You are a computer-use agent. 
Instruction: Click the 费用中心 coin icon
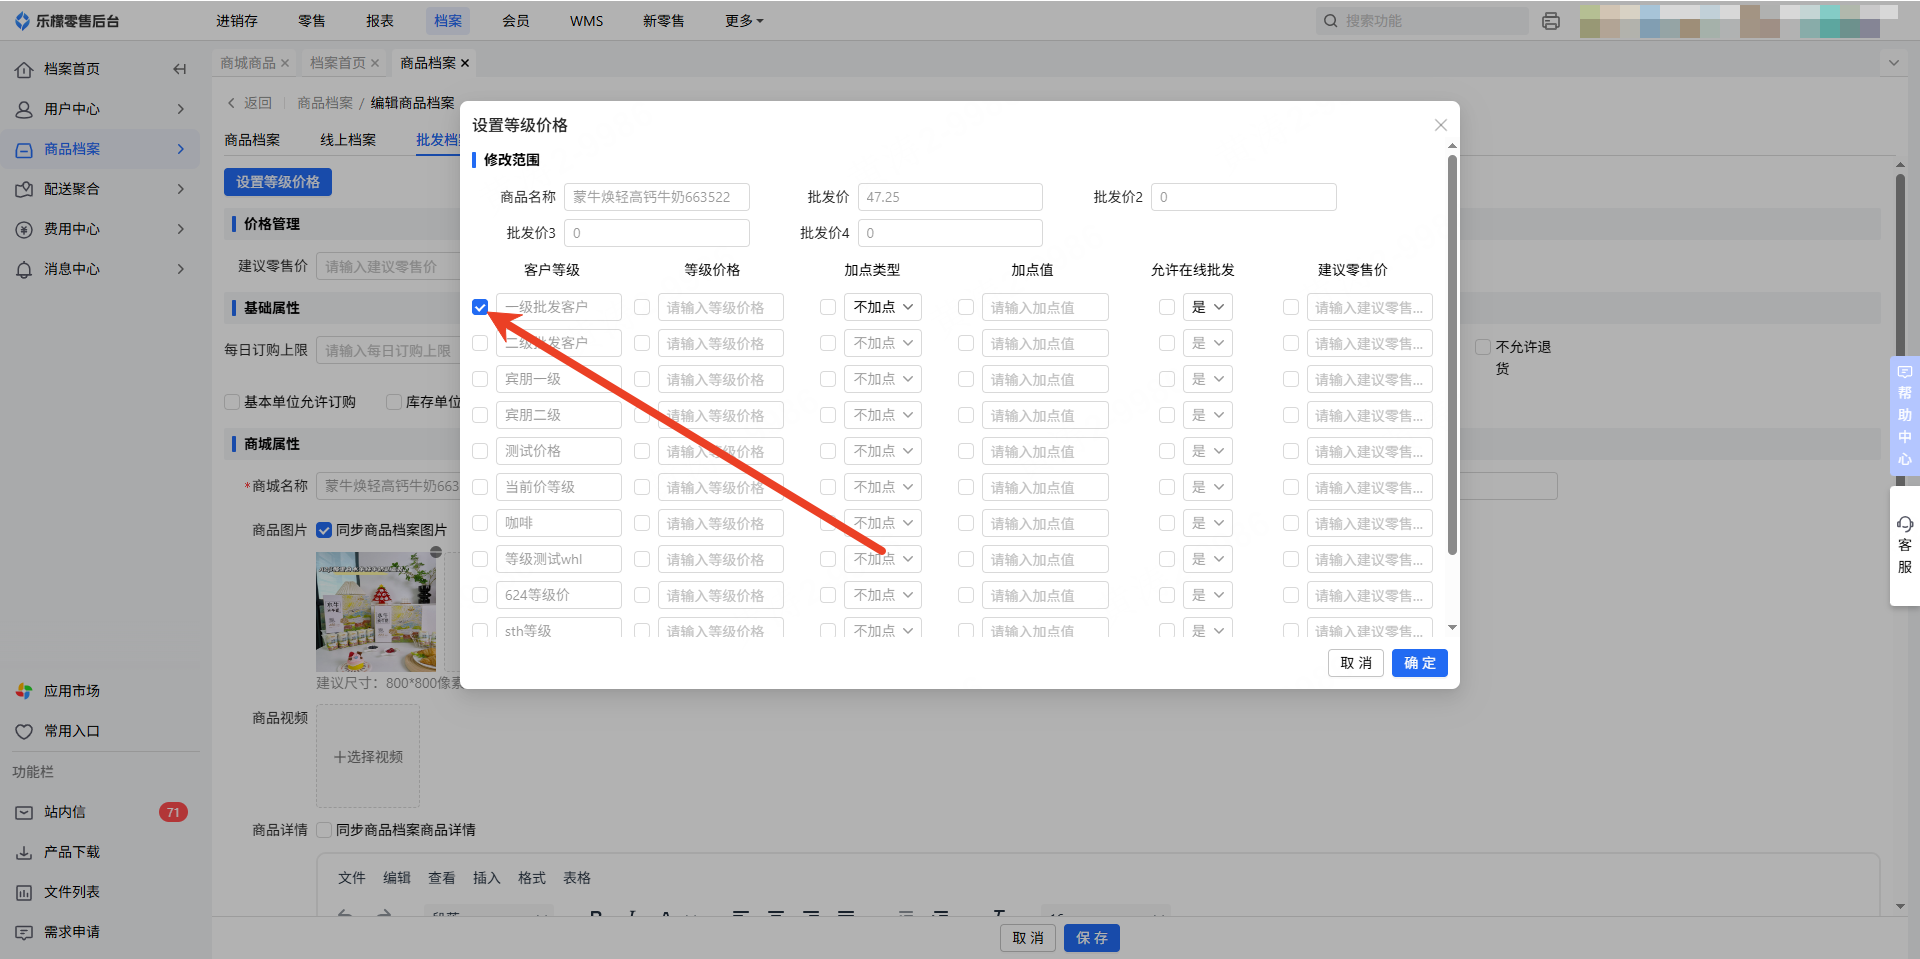click(24, 229)
